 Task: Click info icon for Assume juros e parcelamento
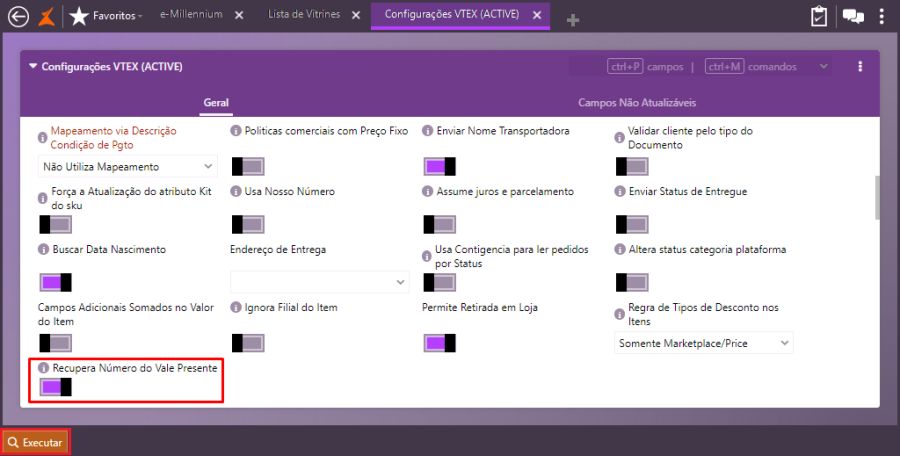pos(427,191)
